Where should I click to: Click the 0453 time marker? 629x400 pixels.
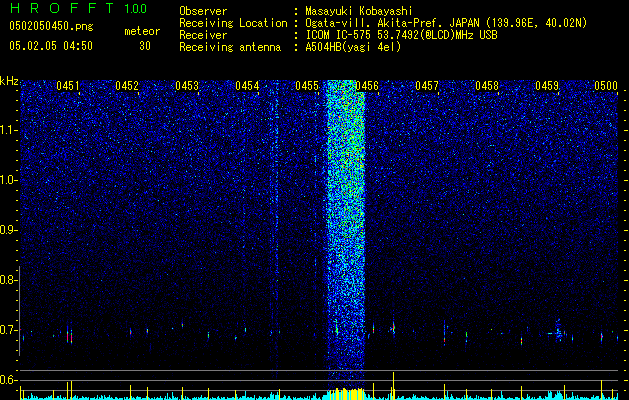[x=187, y=86]
